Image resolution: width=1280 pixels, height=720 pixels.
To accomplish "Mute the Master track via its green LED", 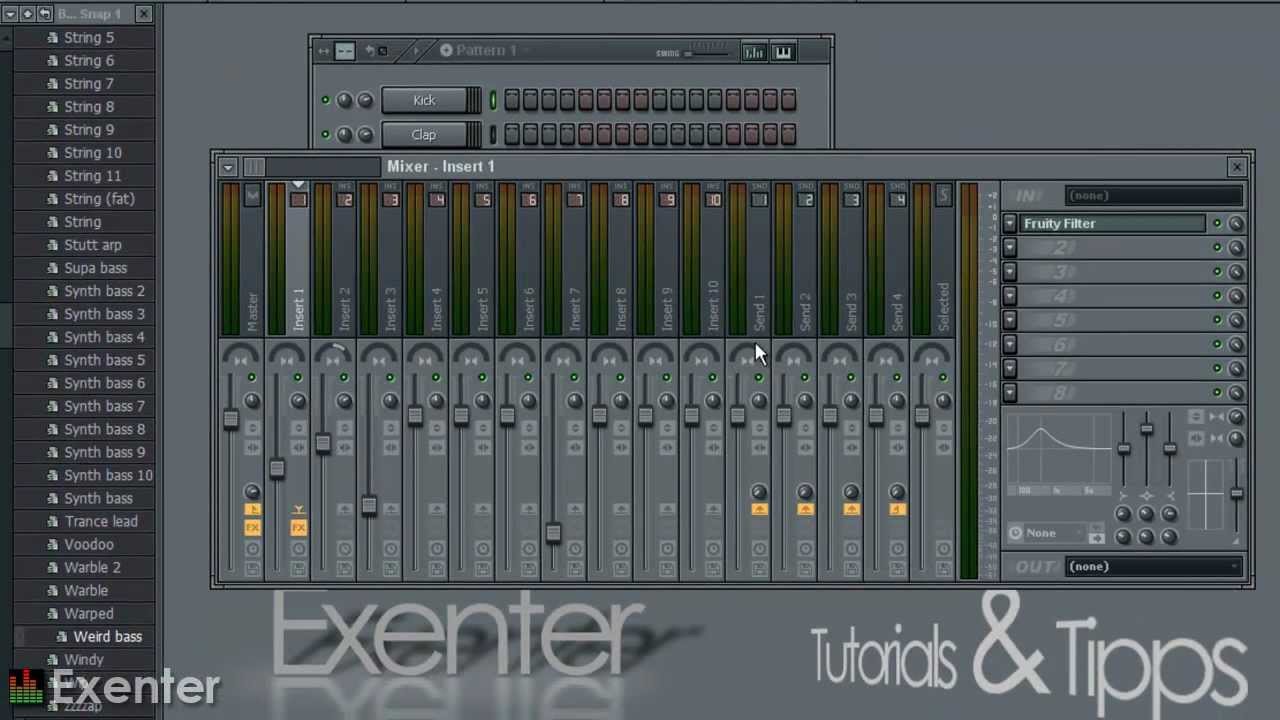I will pos(252,377).
